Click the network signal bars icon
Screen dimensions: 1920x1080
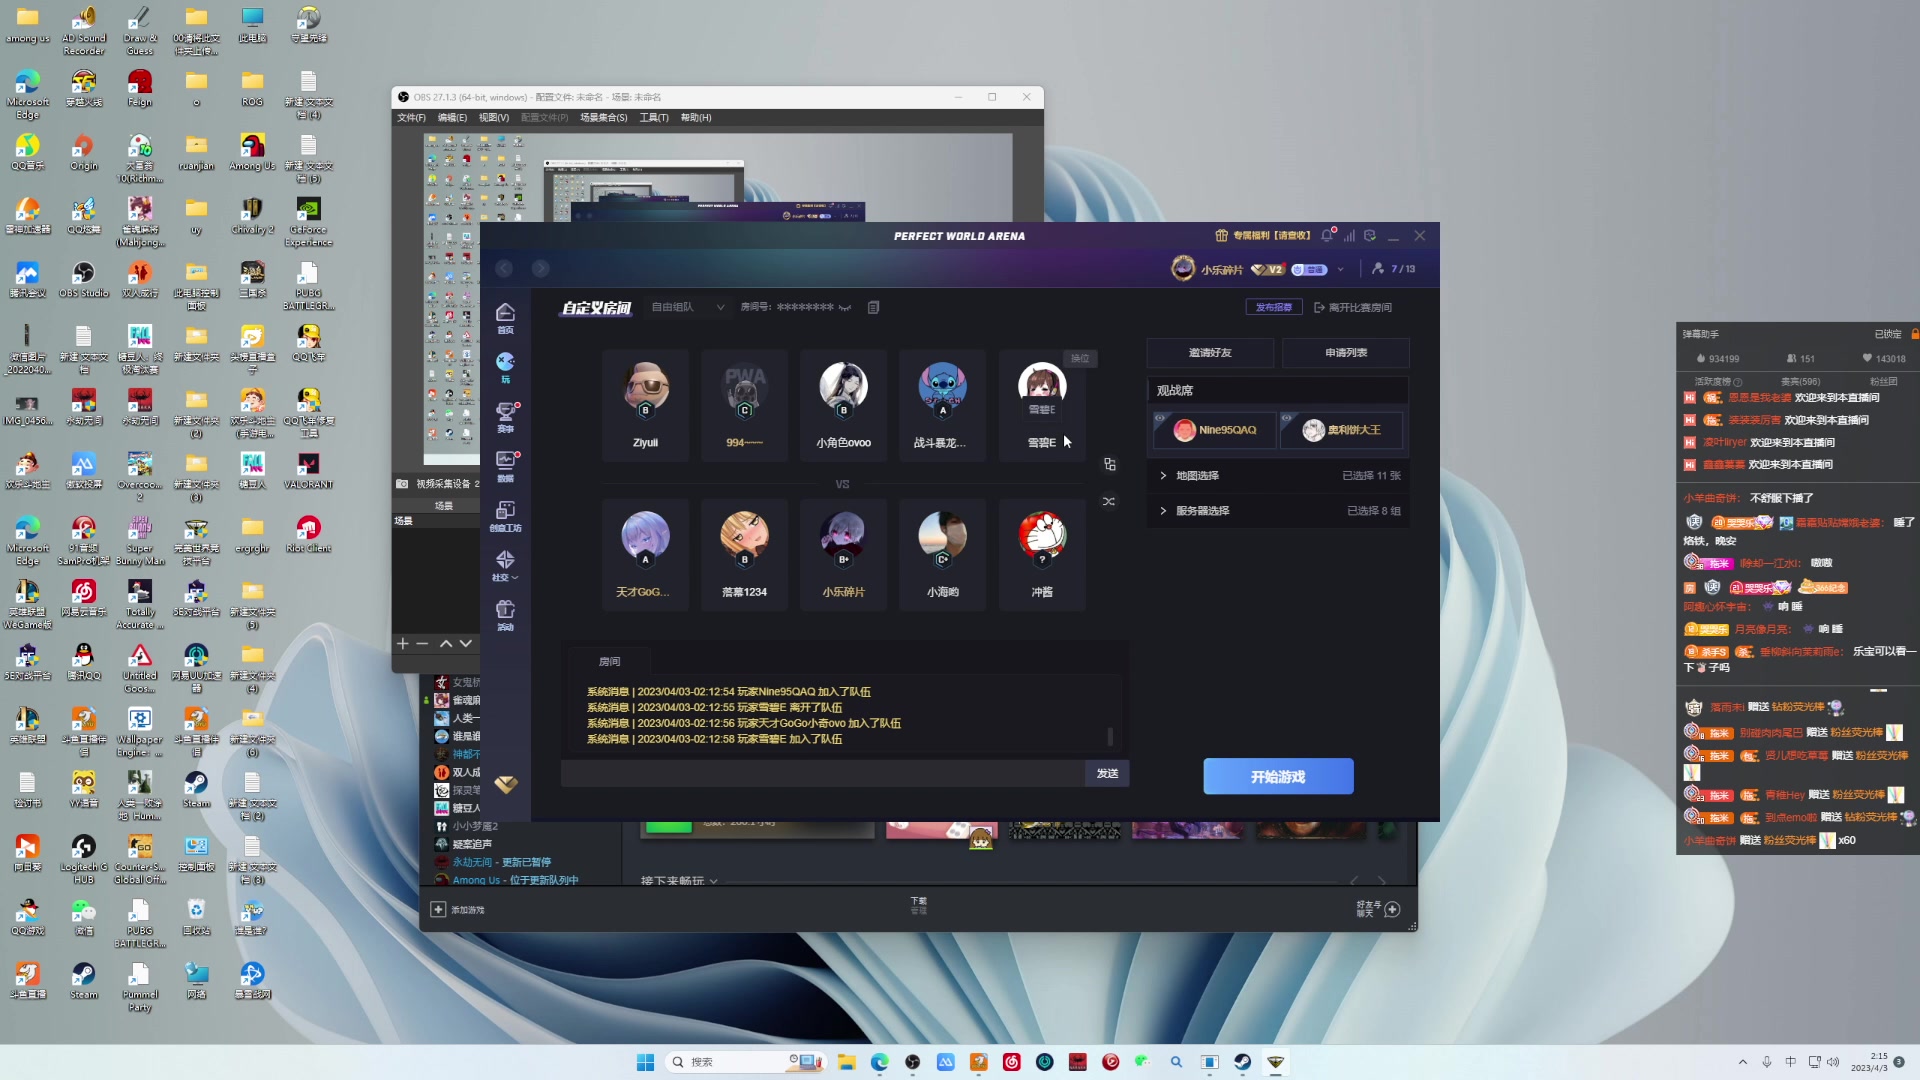[1349, 236]
